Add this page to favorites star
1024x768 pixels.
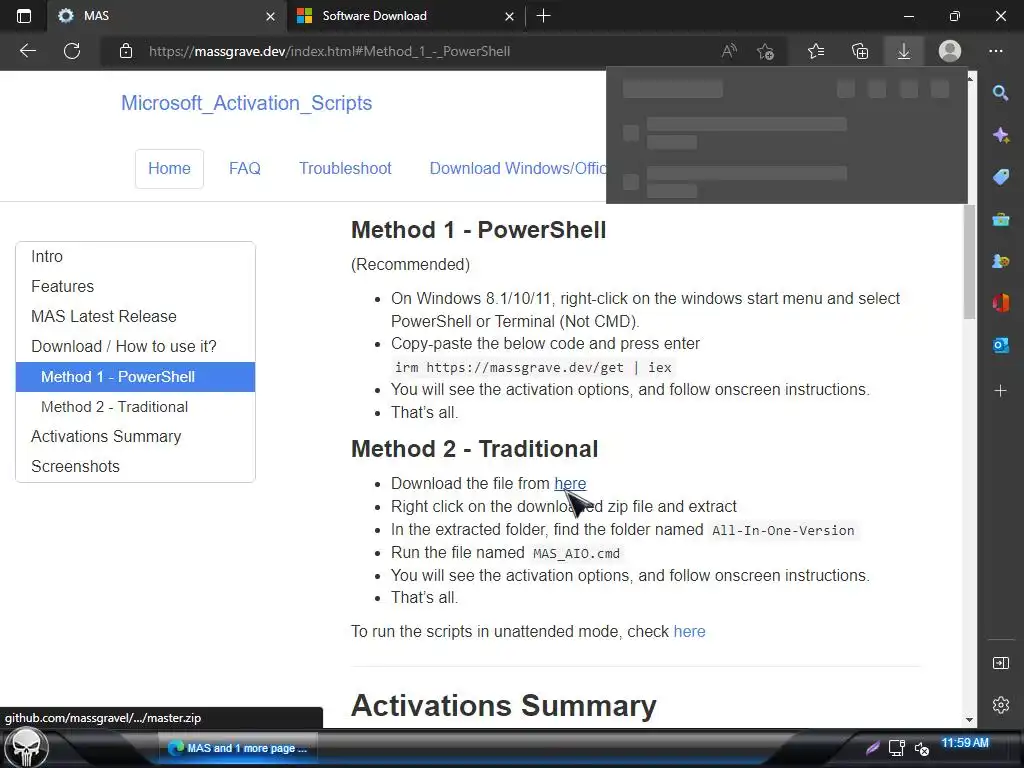pos(765,51)
